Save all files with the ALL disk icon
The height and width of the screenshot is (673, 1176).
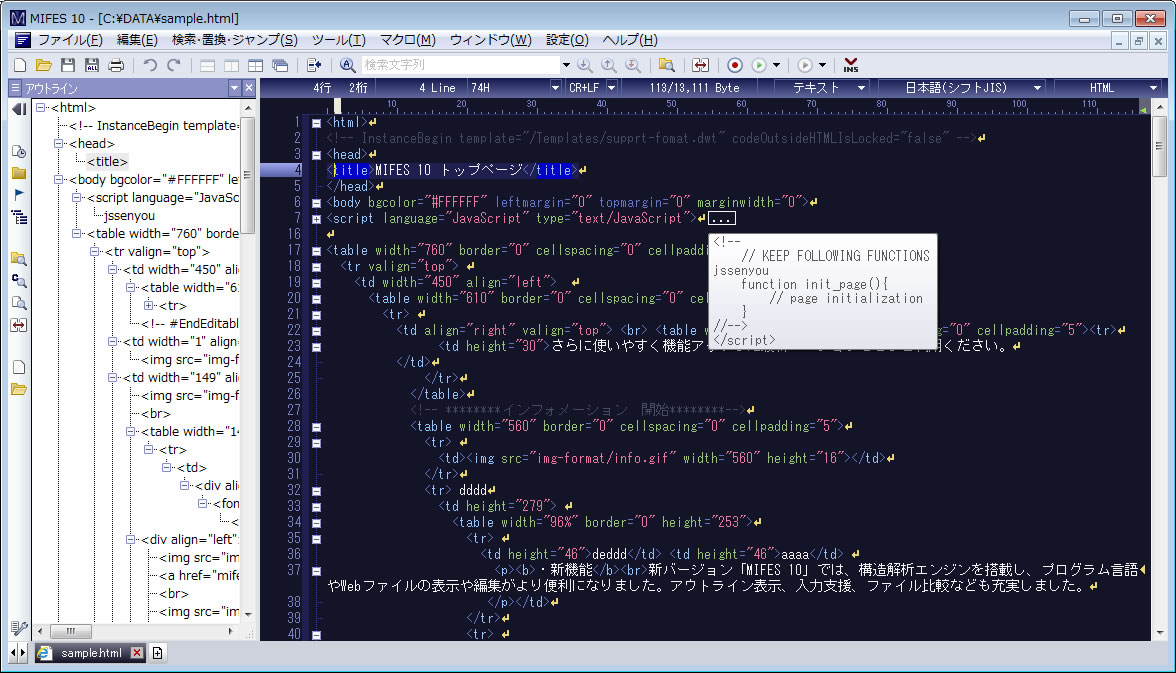click(92, 65)
